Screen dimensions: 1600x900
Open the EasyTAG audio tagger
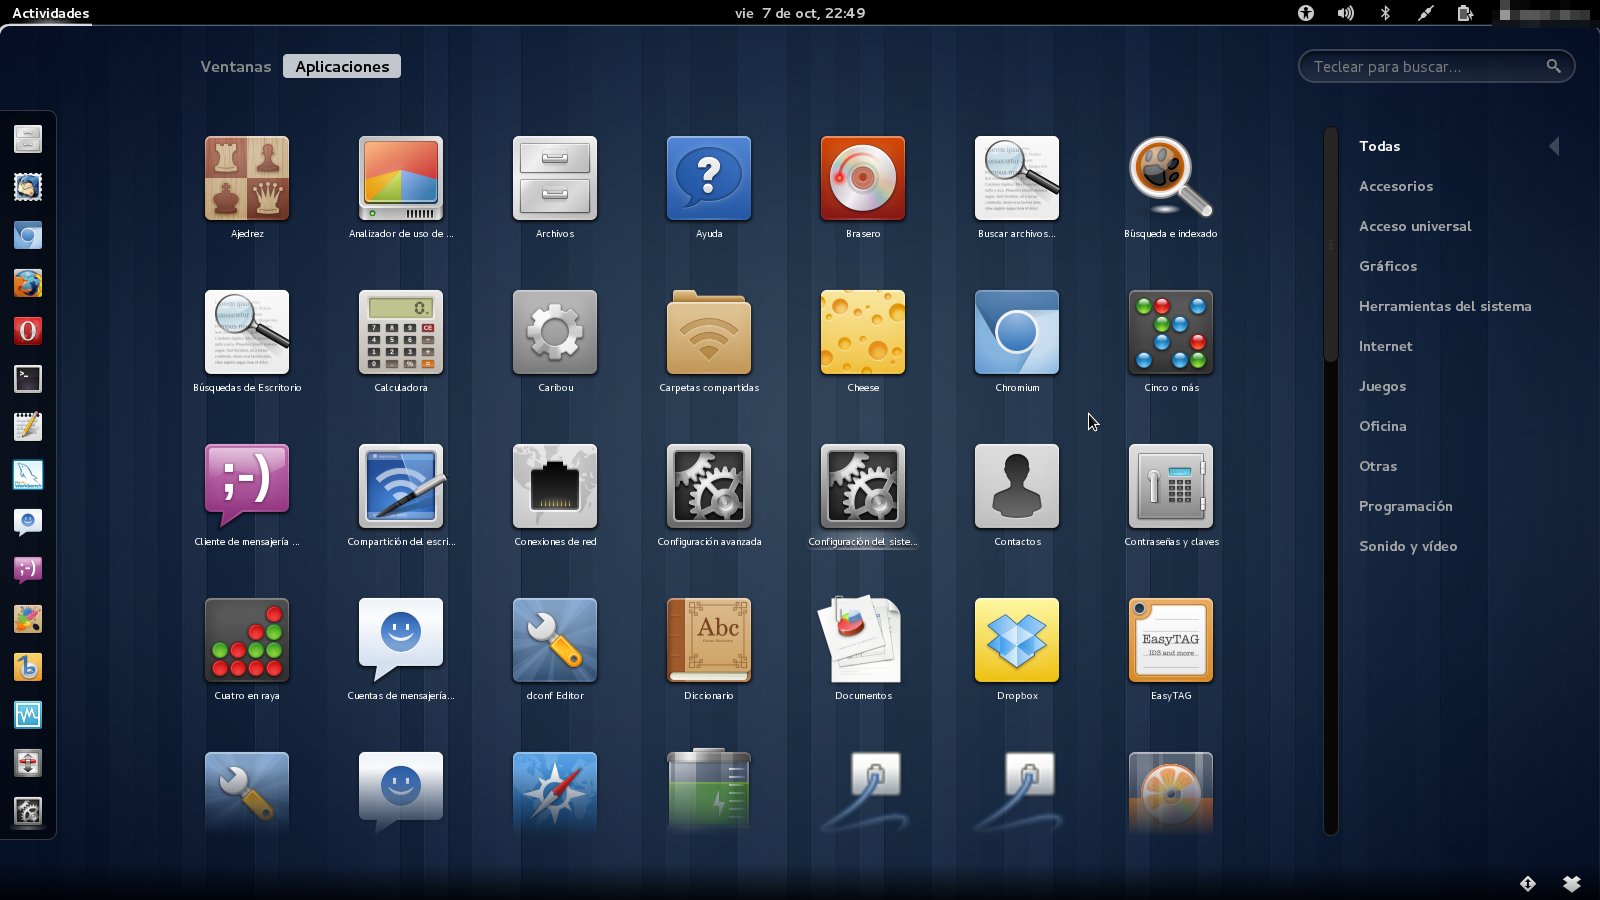[x=1171, y=640]
